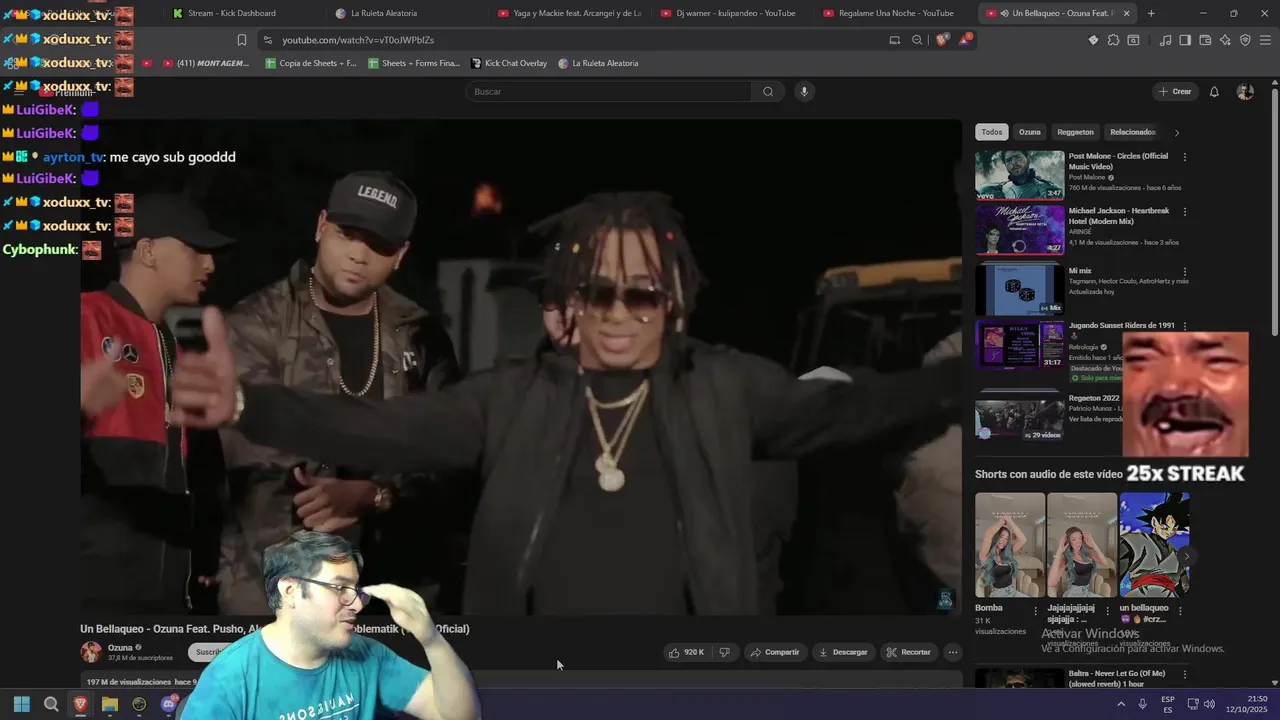Select the Relacionados filter chip

coord(1132,132)
